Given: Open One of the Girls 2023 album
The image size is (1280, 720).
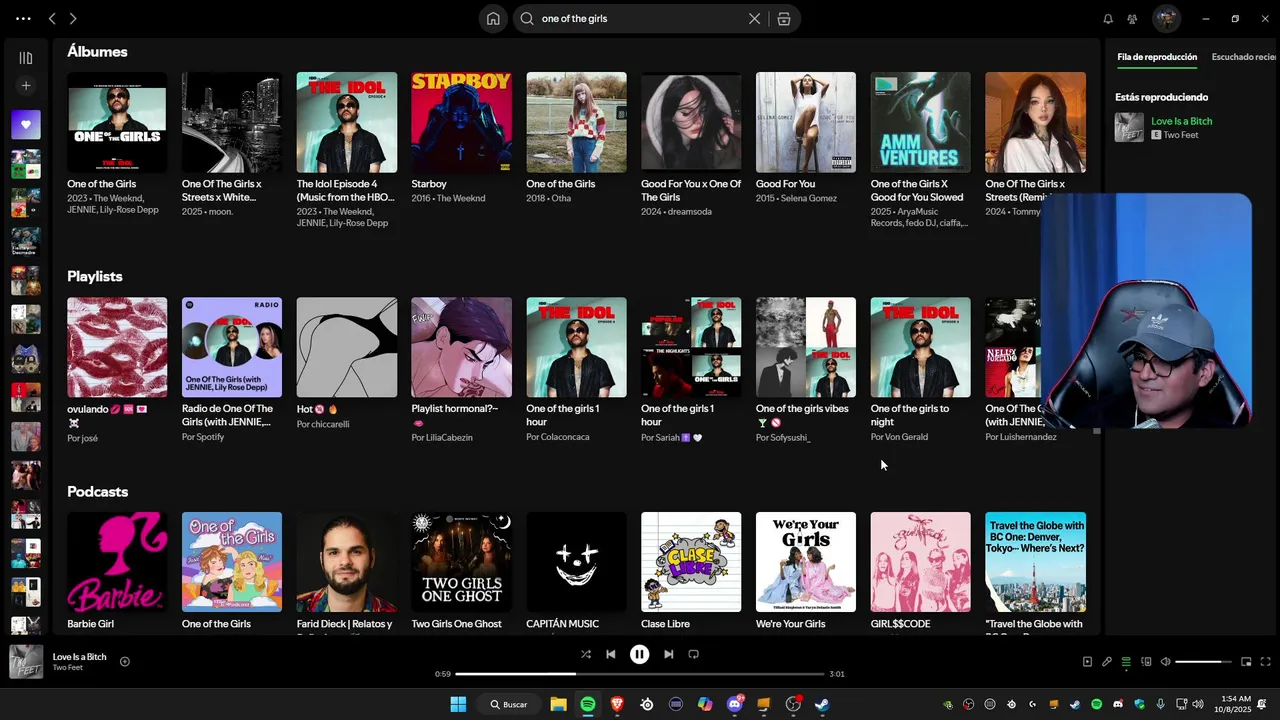Looking at the screenshot, I should point(117,122).
